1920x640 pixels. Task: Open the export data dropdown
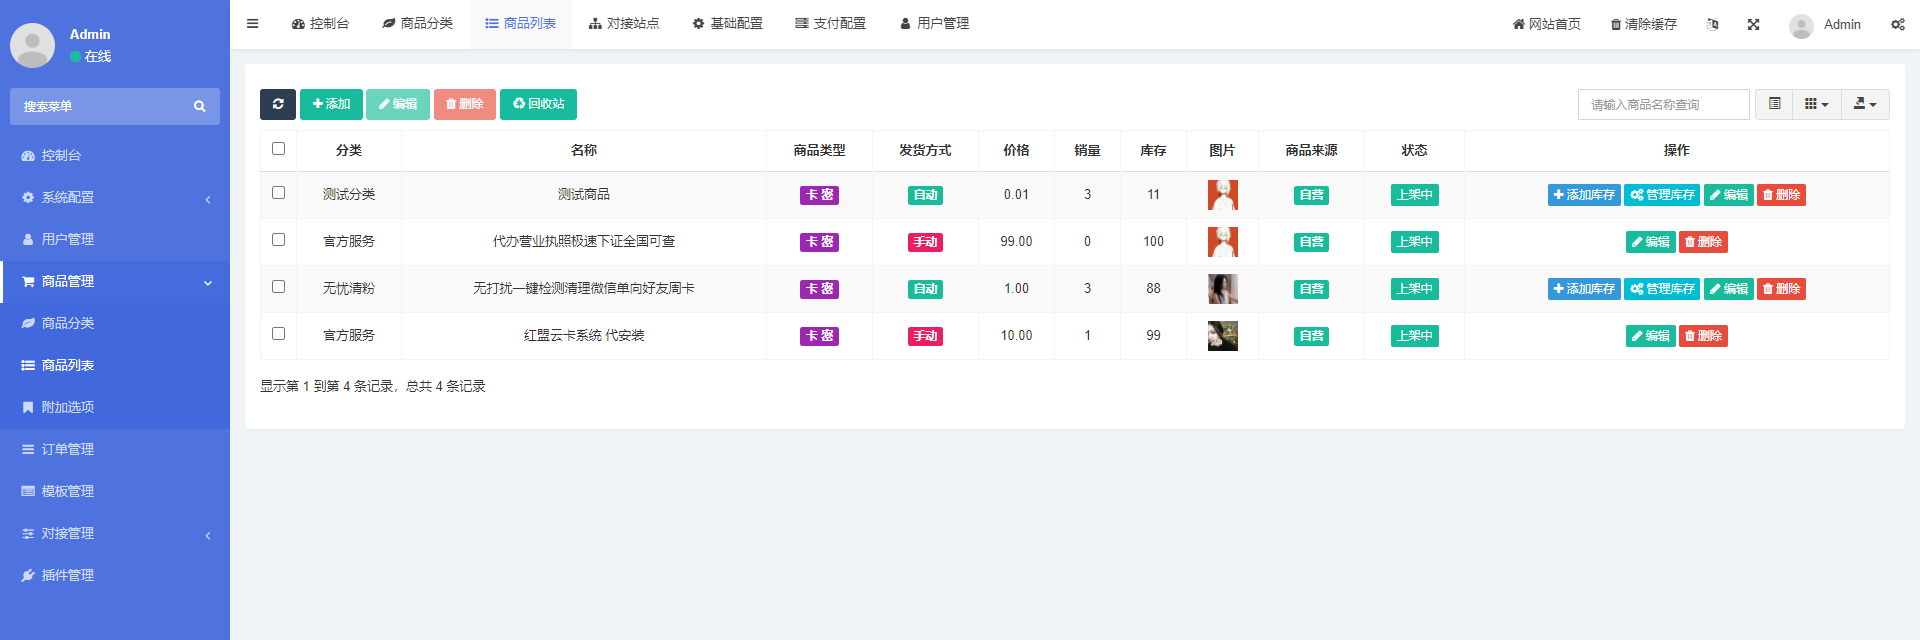pos(1864,104)
